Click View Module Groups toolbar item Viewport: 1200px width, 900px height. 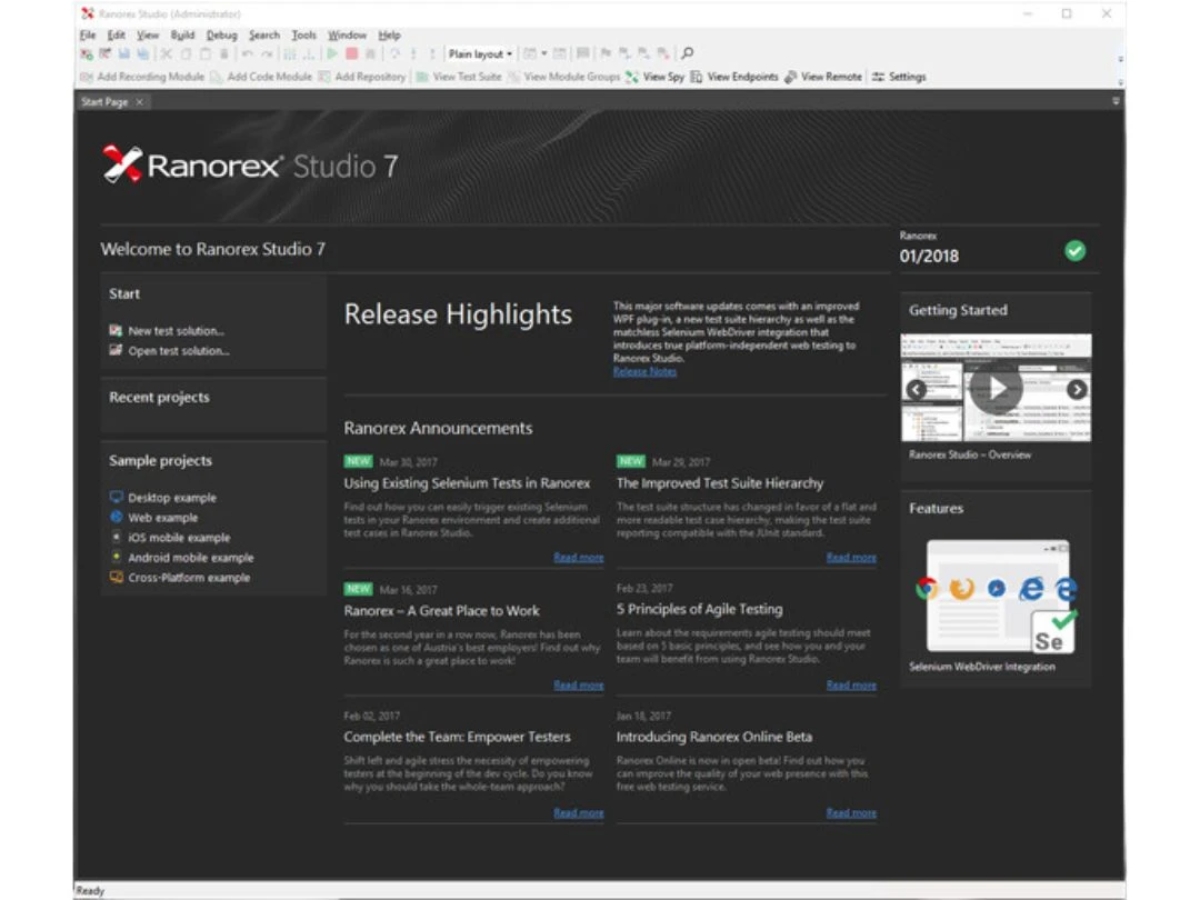pos(564,77)
